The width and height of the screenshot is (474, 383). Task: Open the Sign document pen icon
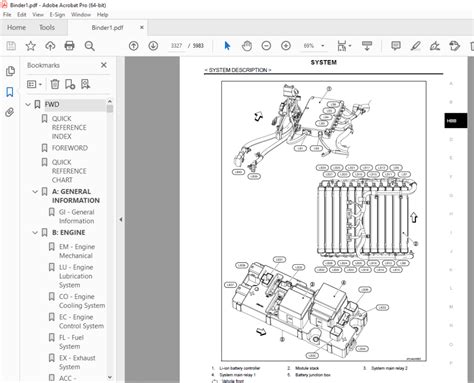[x=435, y=46]
